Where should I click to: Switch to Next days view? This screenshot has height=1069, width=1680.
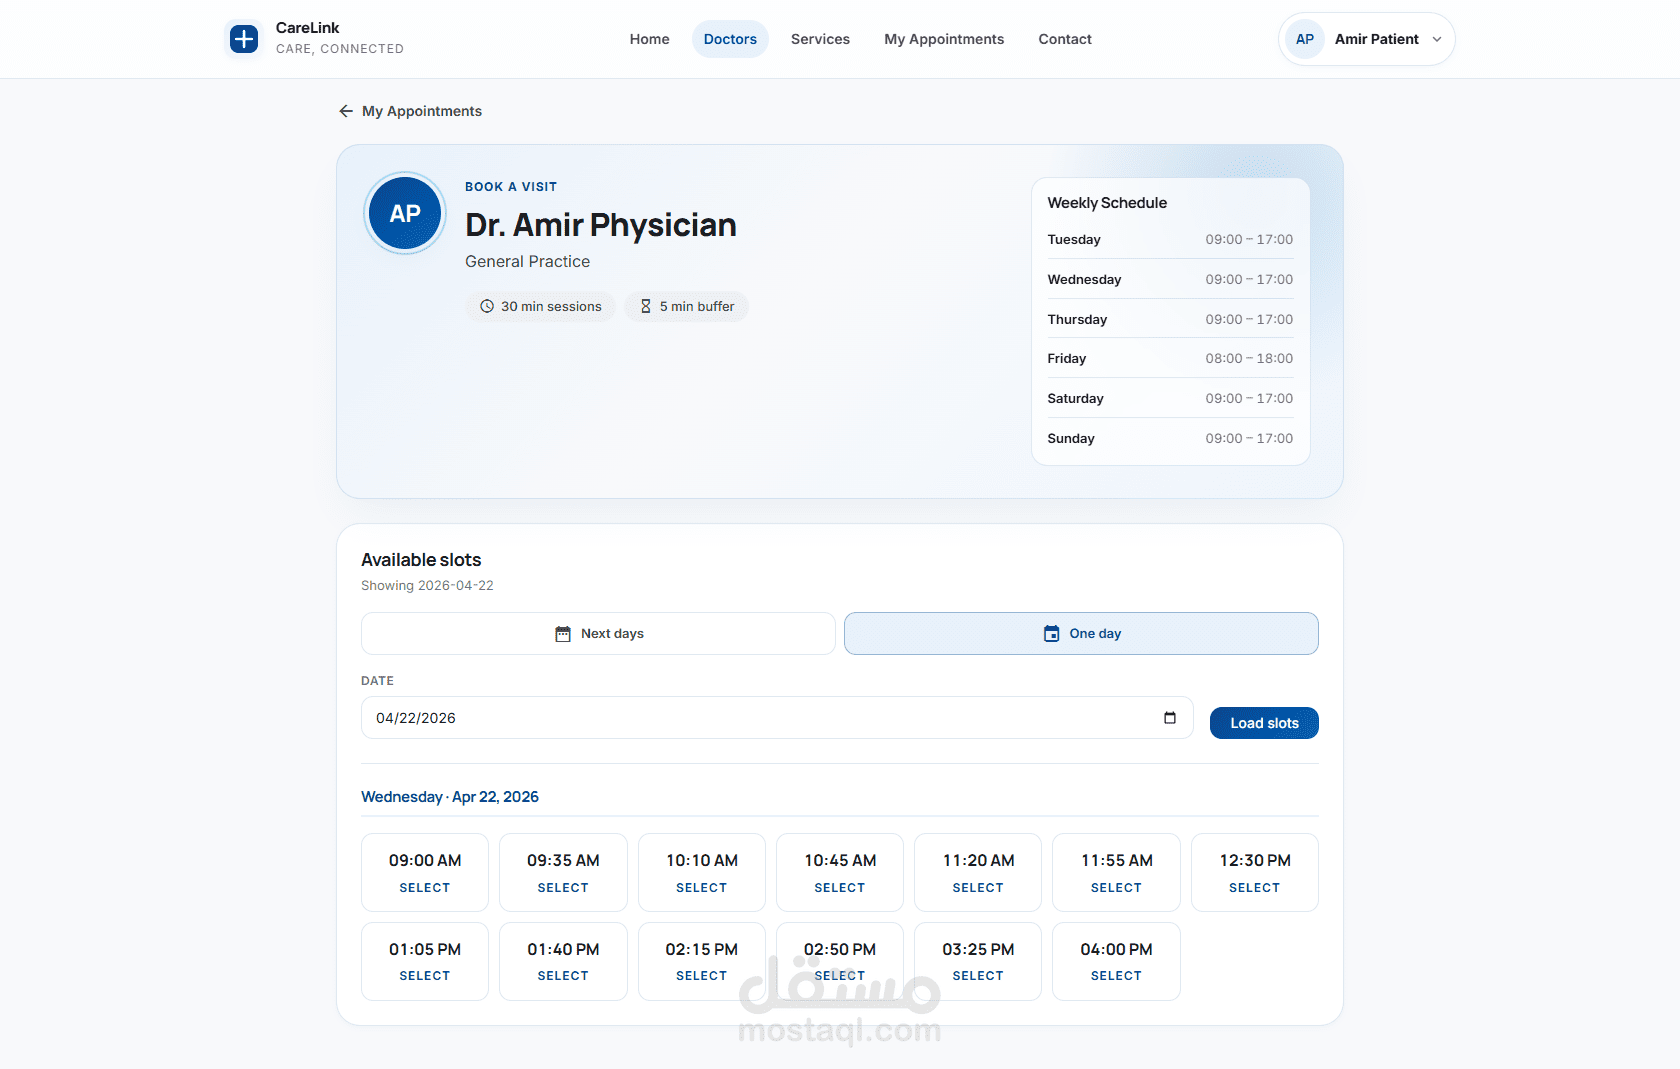[x=598, y=634]
